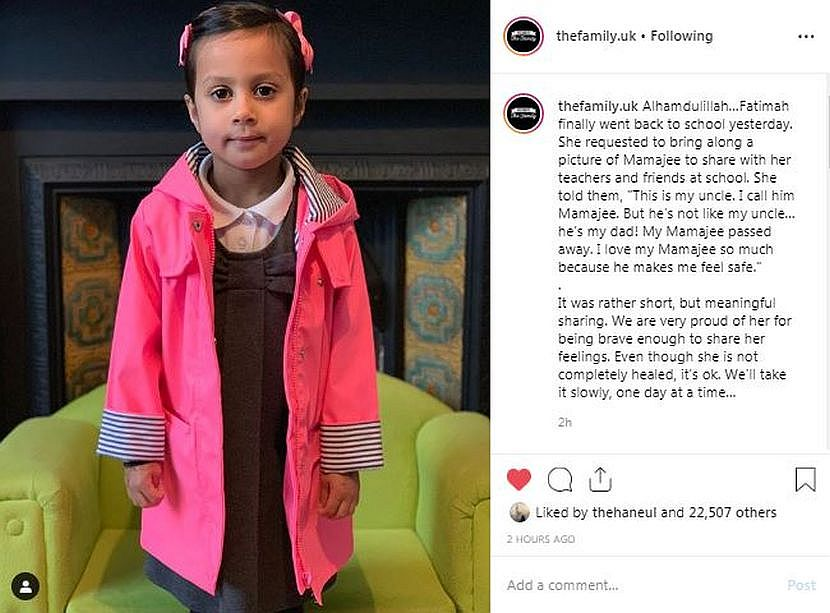This screenshot has height=613, width=830.
Task: Open thehaneul profile from likes line
Action: click(x=624, y=512)
